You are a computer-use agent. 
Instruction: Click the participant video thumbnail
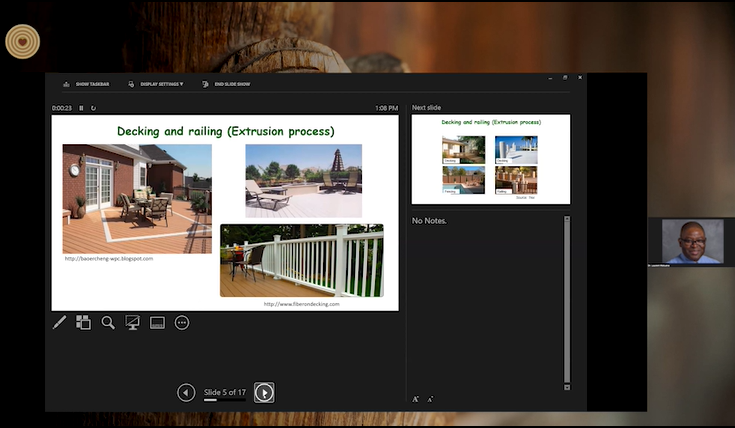click(x=692, y=242)
